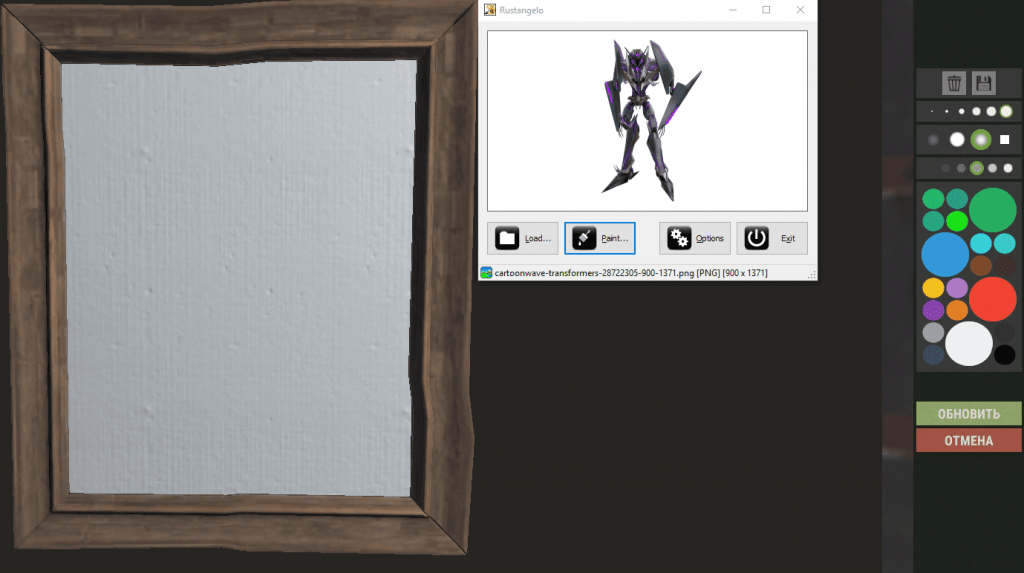
Task: Open Rustangelo Options
Action: [x=695, y=238]
